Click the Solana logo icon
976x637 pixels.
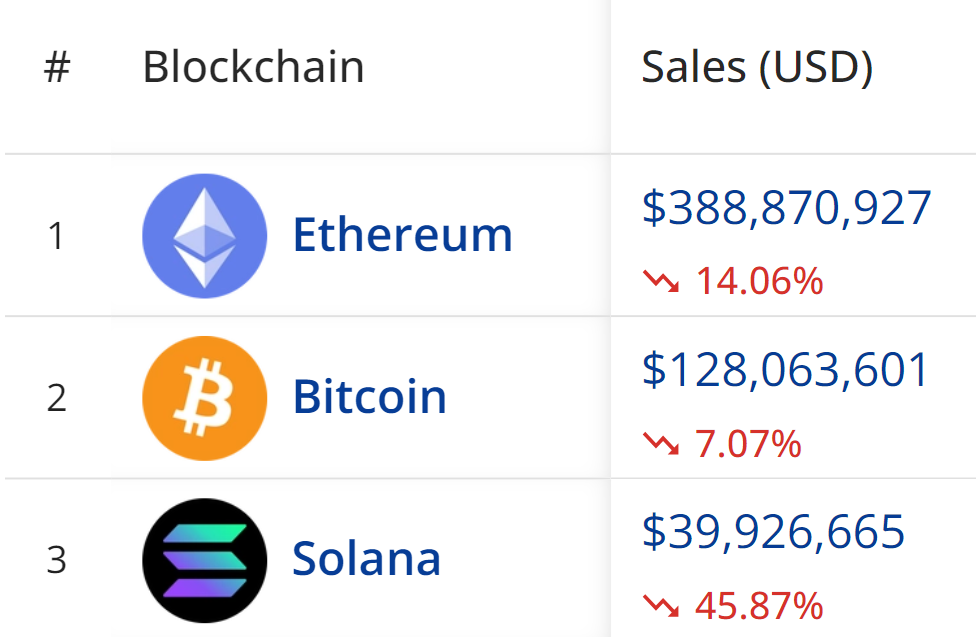(205, 559)
